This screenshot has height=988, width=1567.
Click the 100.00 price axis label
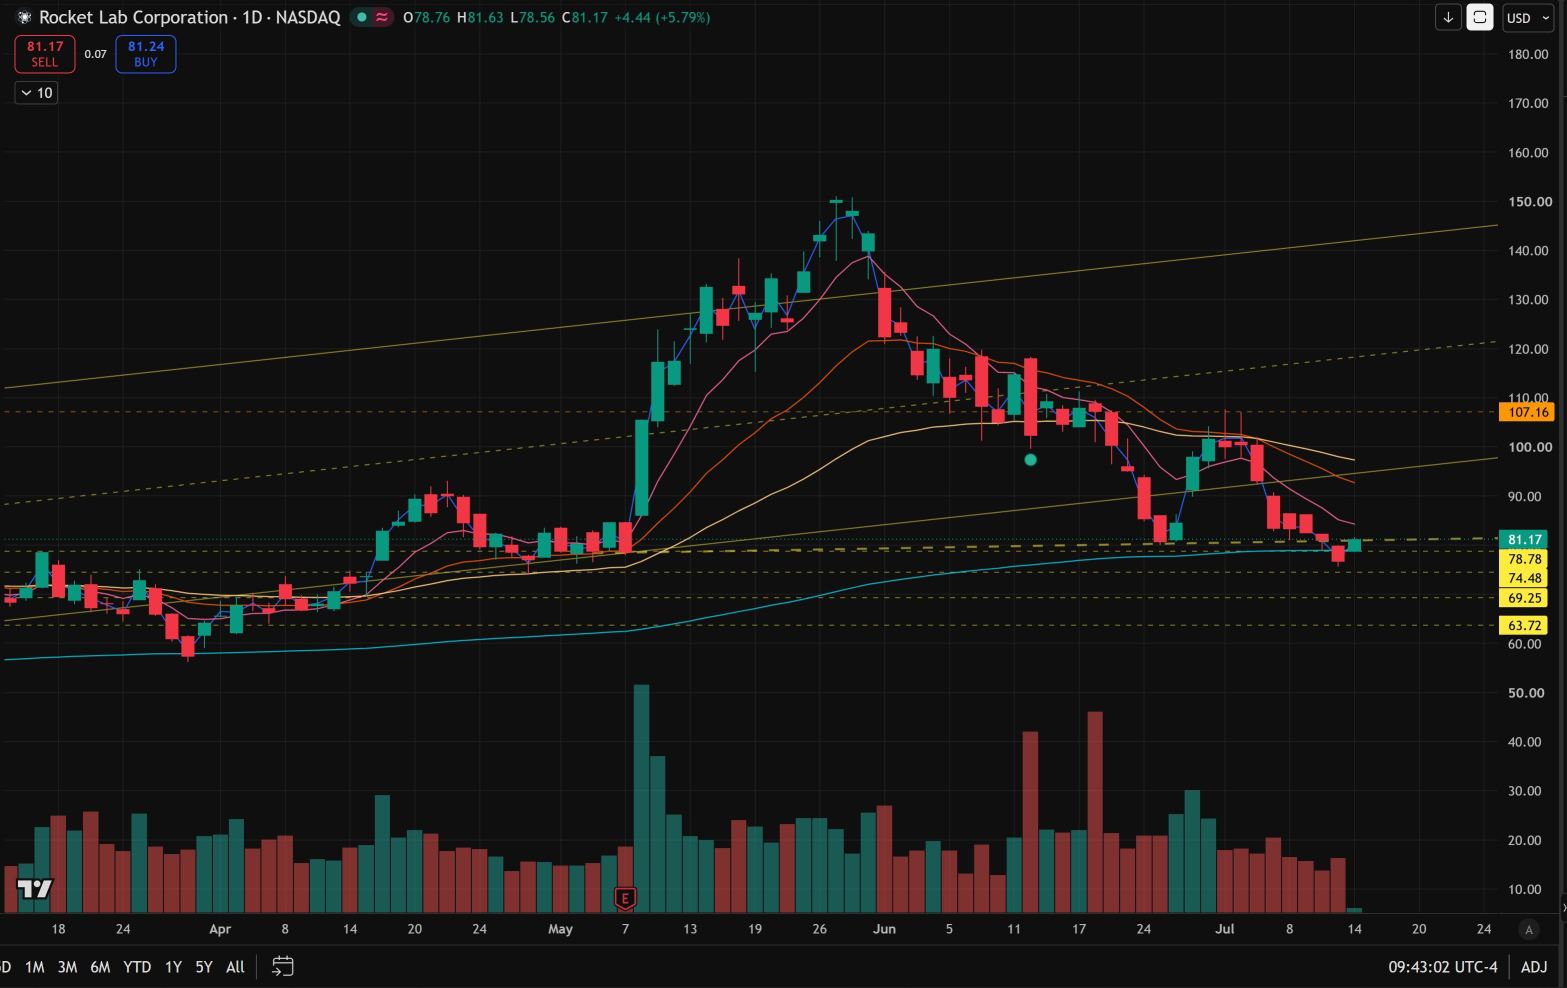1529,447
